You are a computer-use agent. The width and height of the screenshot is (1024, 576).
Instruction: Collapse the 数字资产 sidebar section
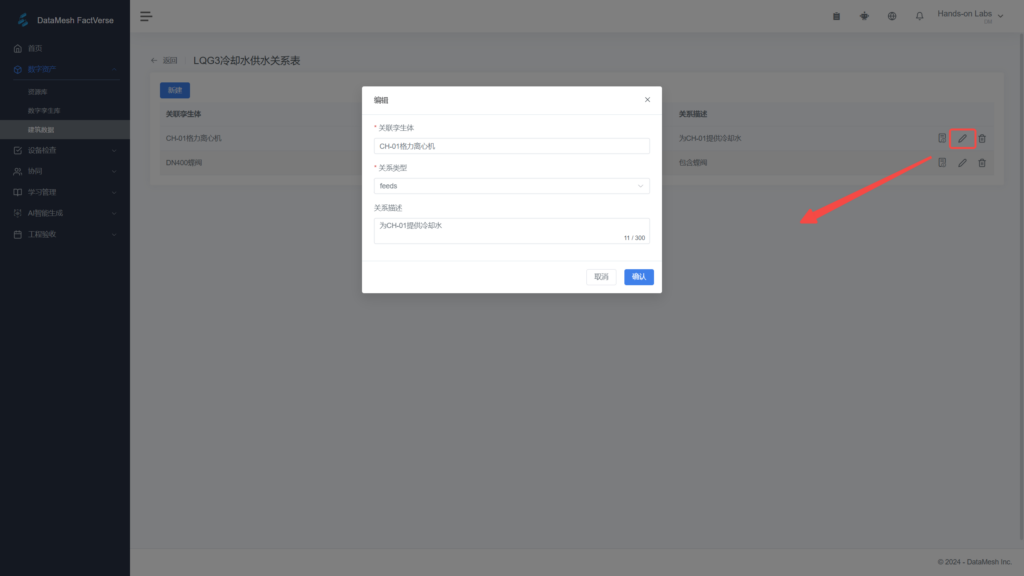pos(65,69)
